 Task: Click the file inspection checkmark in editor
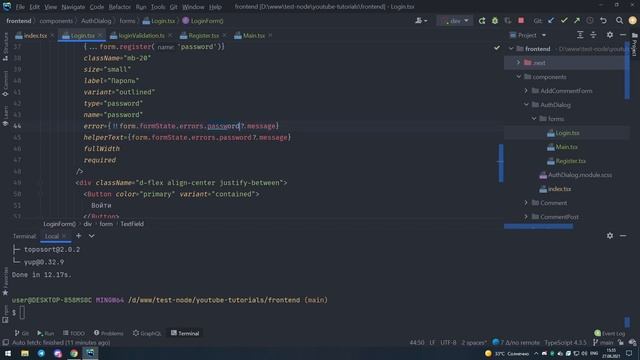(497, 48)
